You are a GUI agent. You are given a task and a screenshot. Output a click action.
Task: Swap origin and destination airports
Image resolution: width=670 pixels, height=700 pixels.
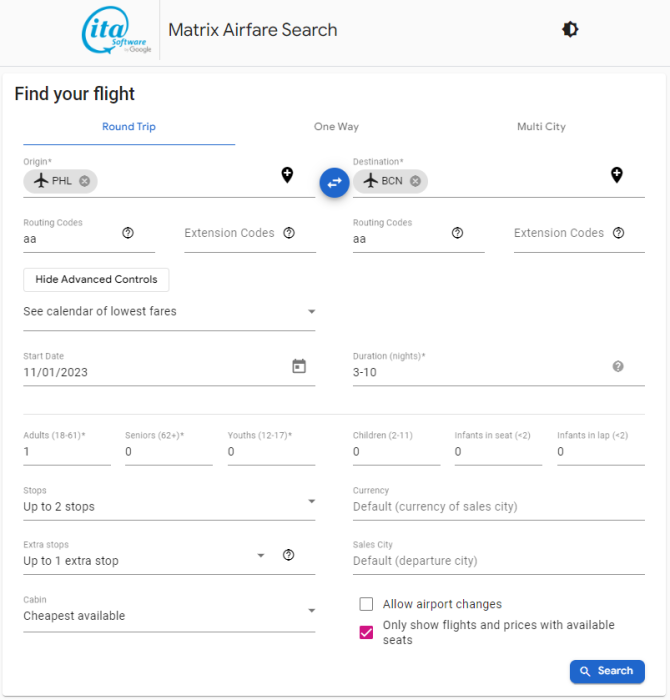coord(334,182)
